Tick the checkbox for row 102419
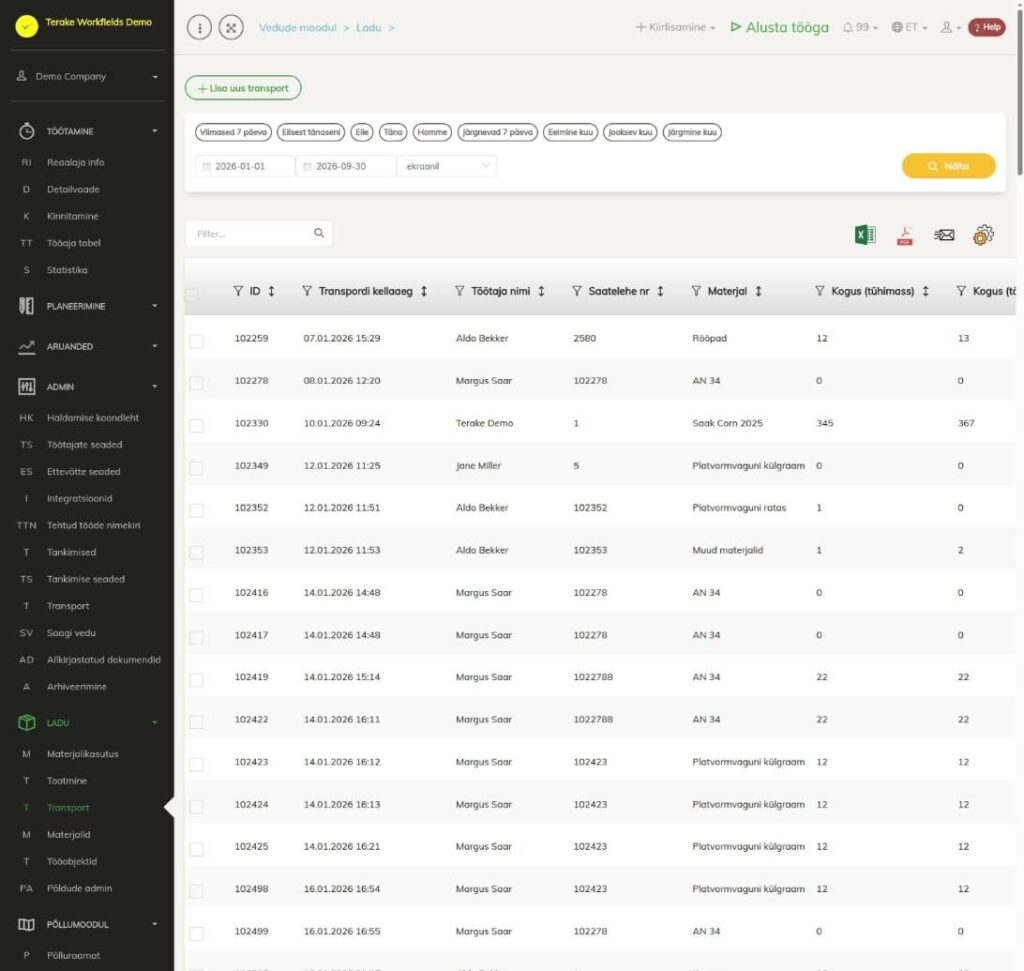Viewport: 1024px width, 971px height. [196, 680]
